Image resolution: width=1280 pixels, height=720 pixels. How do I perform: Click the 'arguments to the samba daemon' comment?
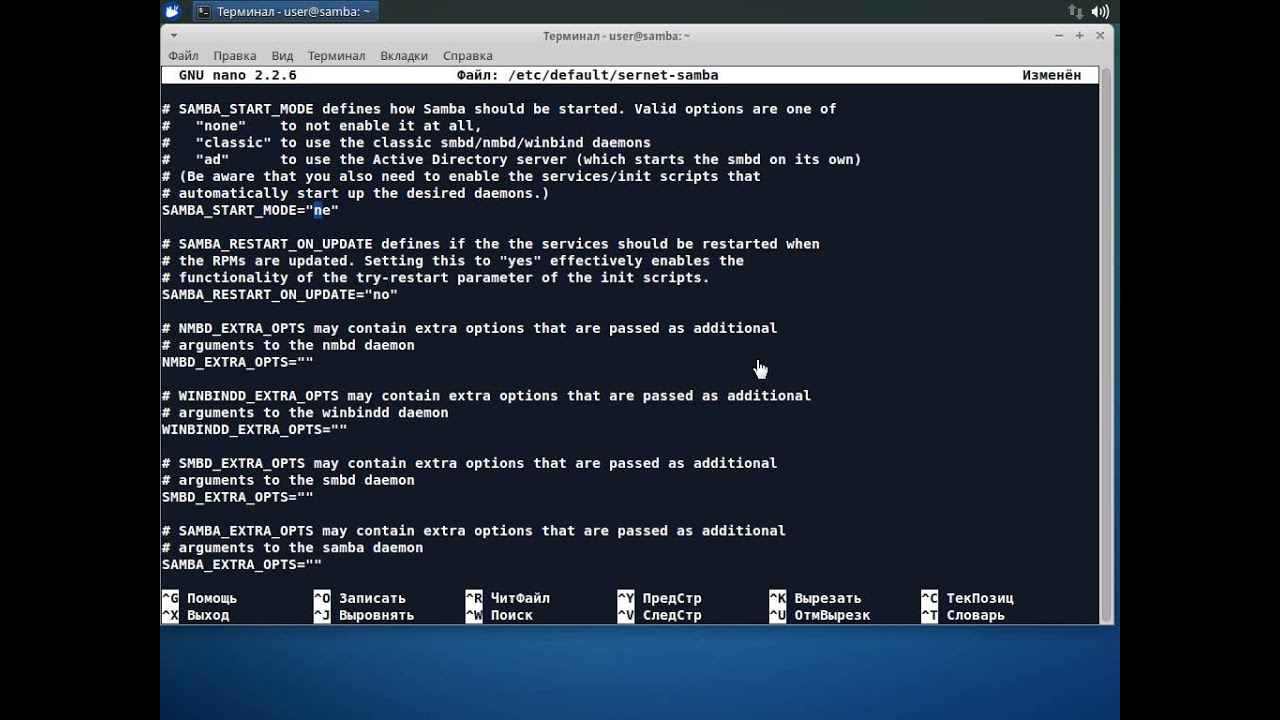click(x=292, y=548)
